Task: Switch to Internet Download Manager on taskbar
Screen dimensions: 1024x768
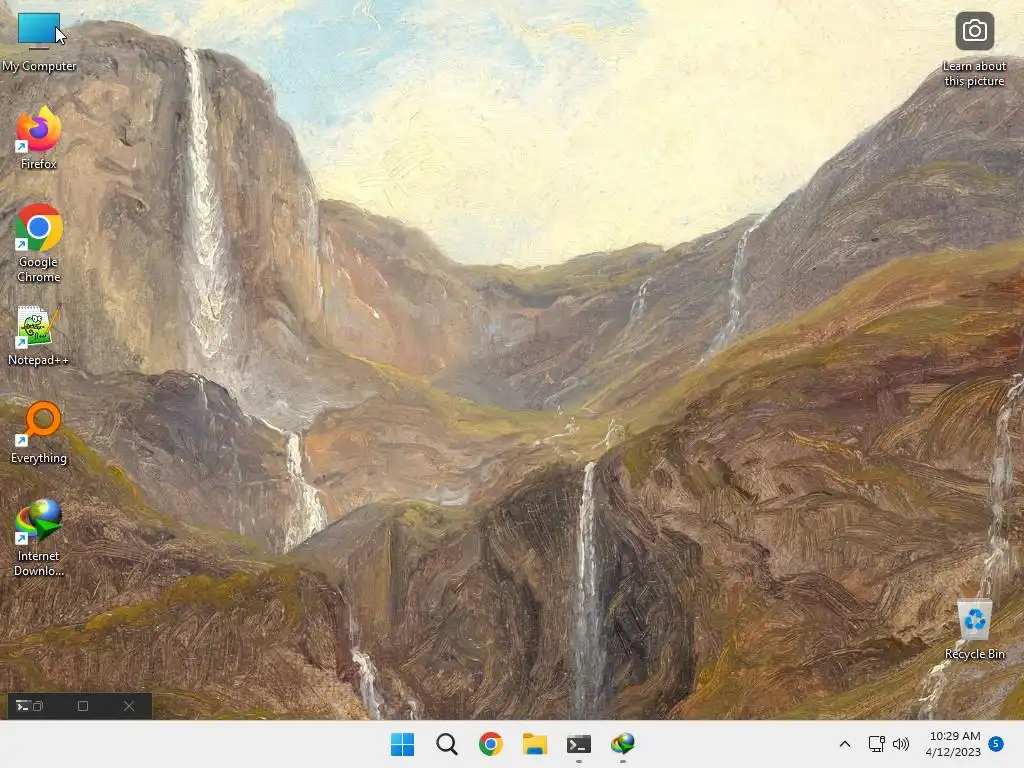Action: (622, 744)
